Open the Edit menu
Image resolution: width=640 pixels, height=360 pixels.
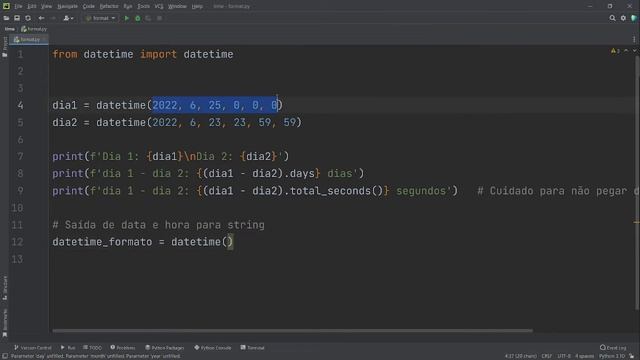[x=32, y=6]
